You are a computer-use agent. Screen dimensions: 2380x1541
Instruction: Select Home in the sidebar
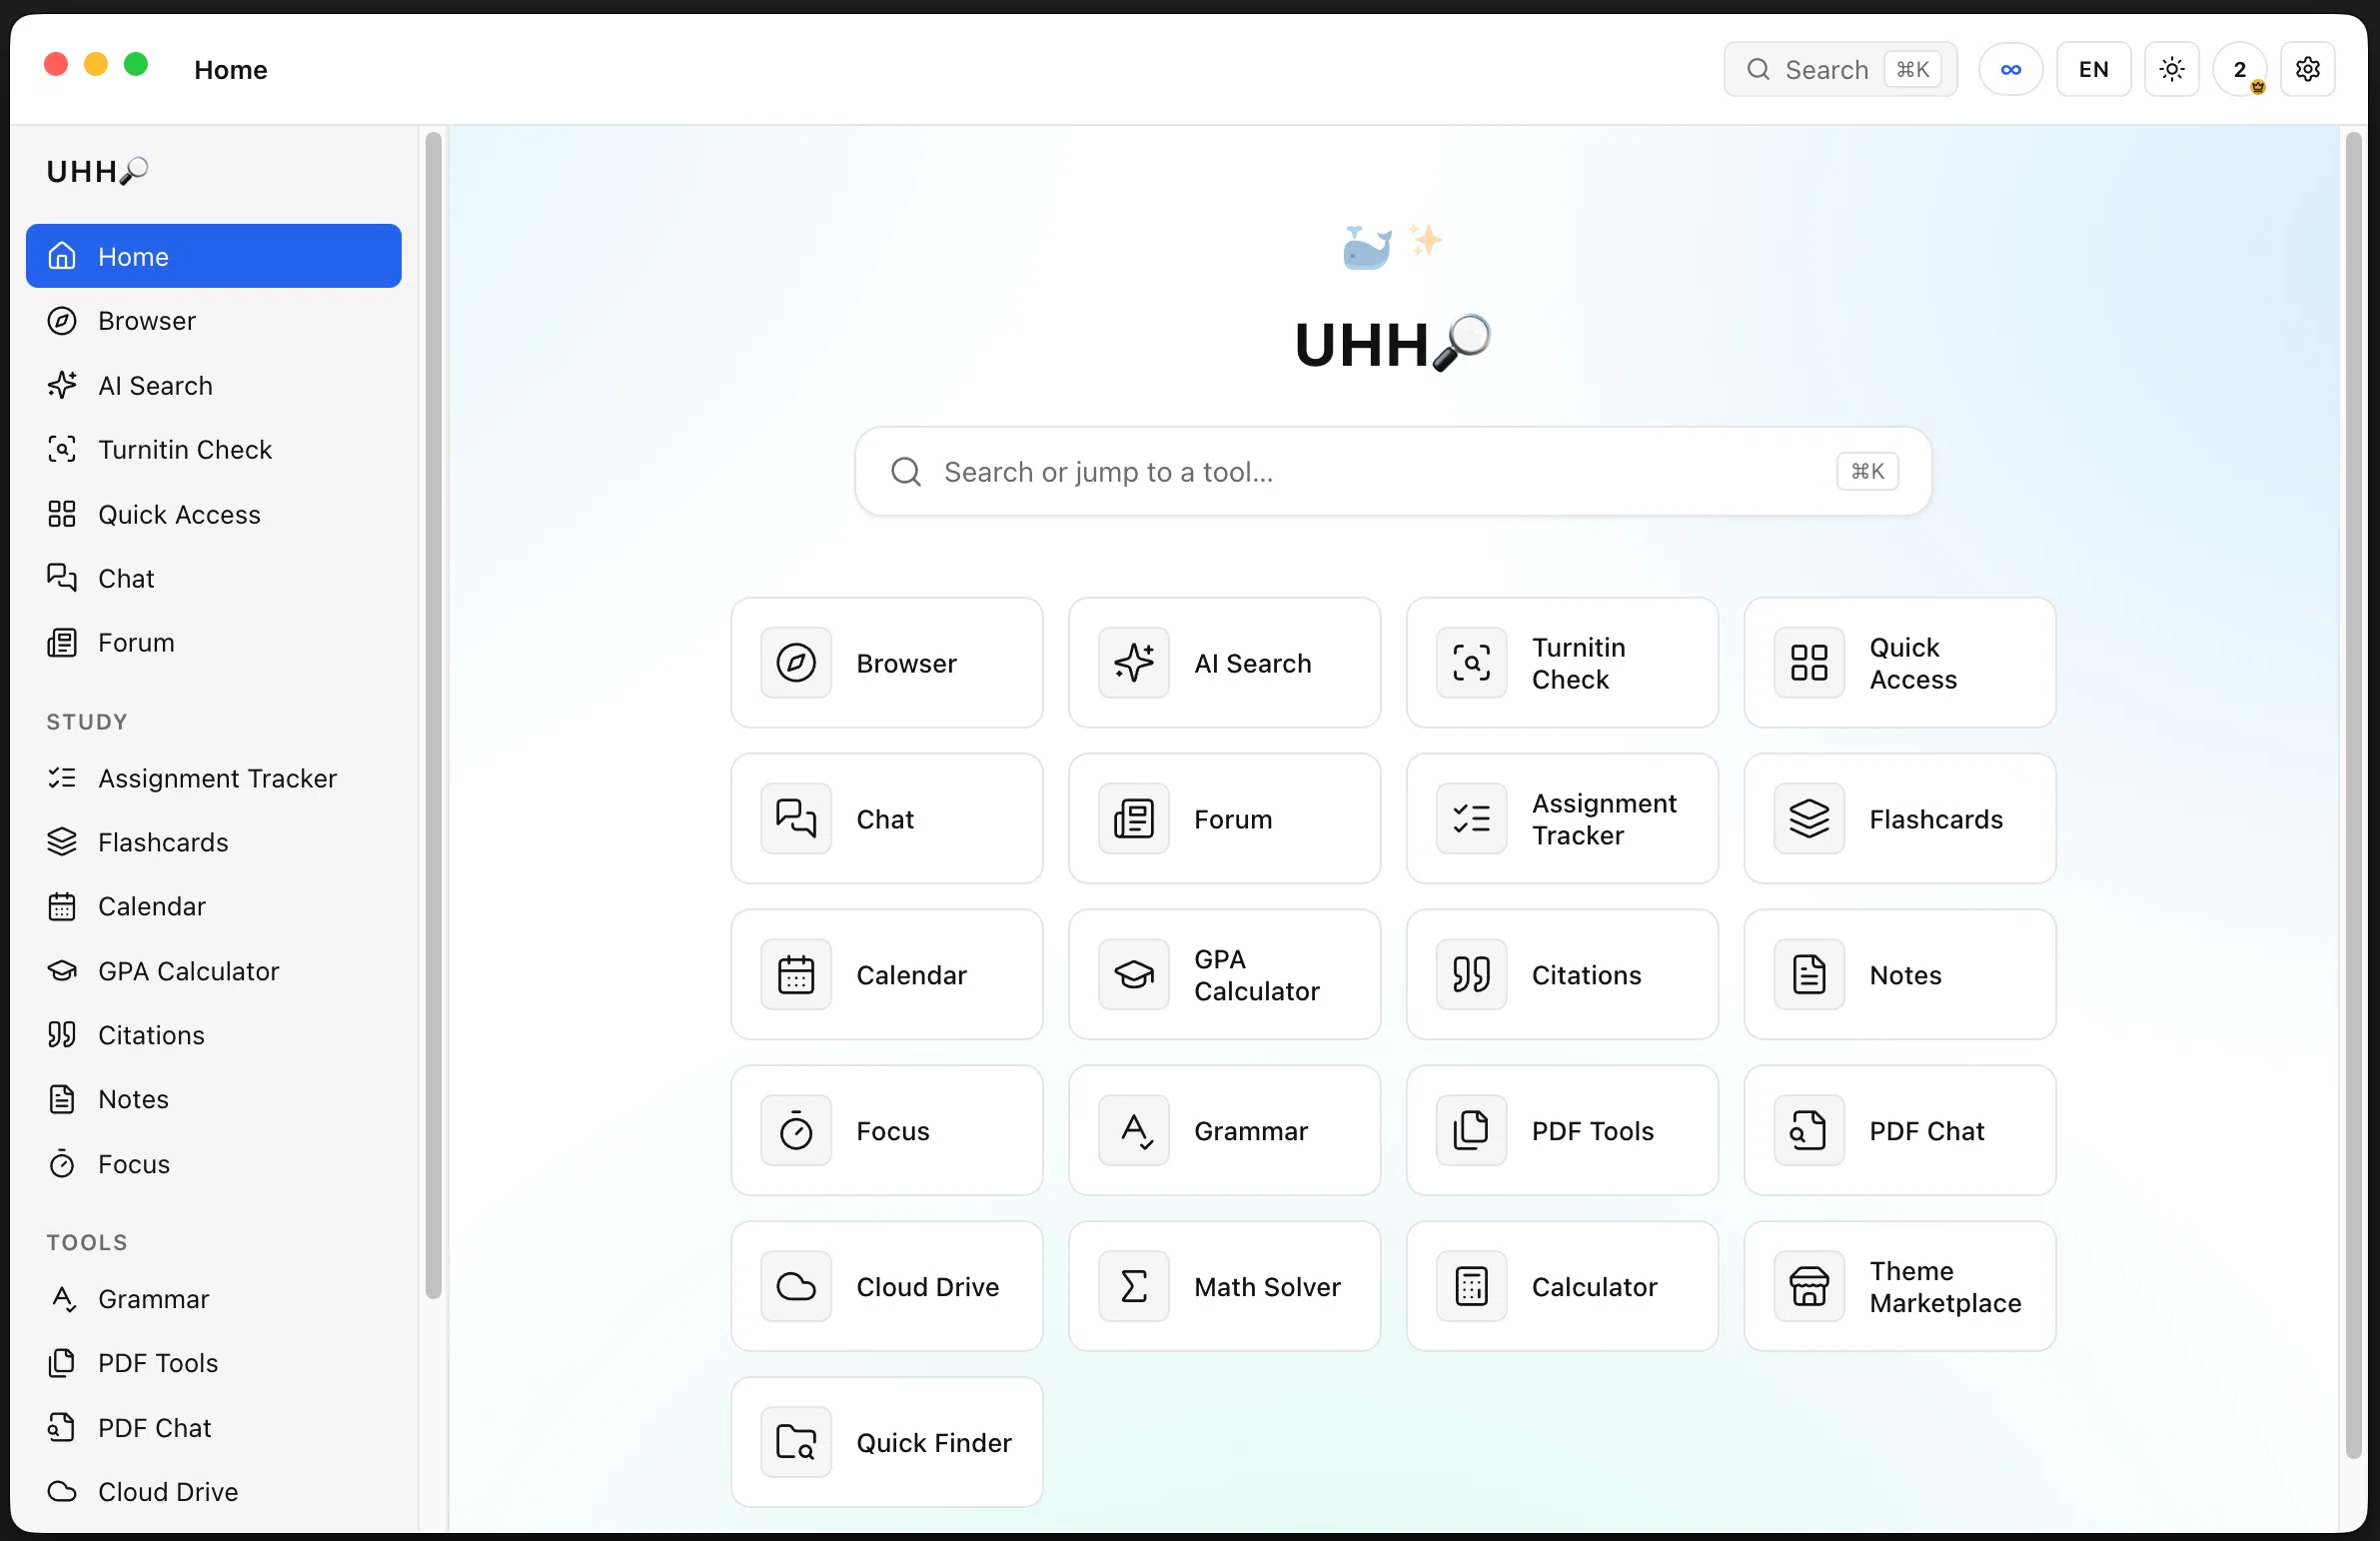[x=214, y=256]
